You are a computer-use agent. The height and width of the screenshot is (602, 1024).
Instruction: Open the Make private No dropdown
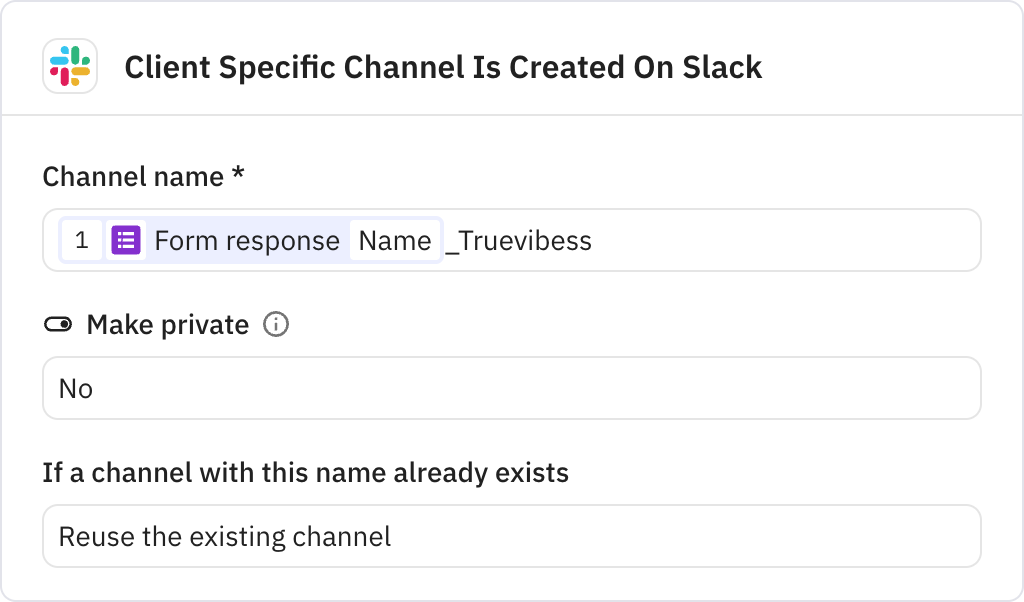click(512, 388)
